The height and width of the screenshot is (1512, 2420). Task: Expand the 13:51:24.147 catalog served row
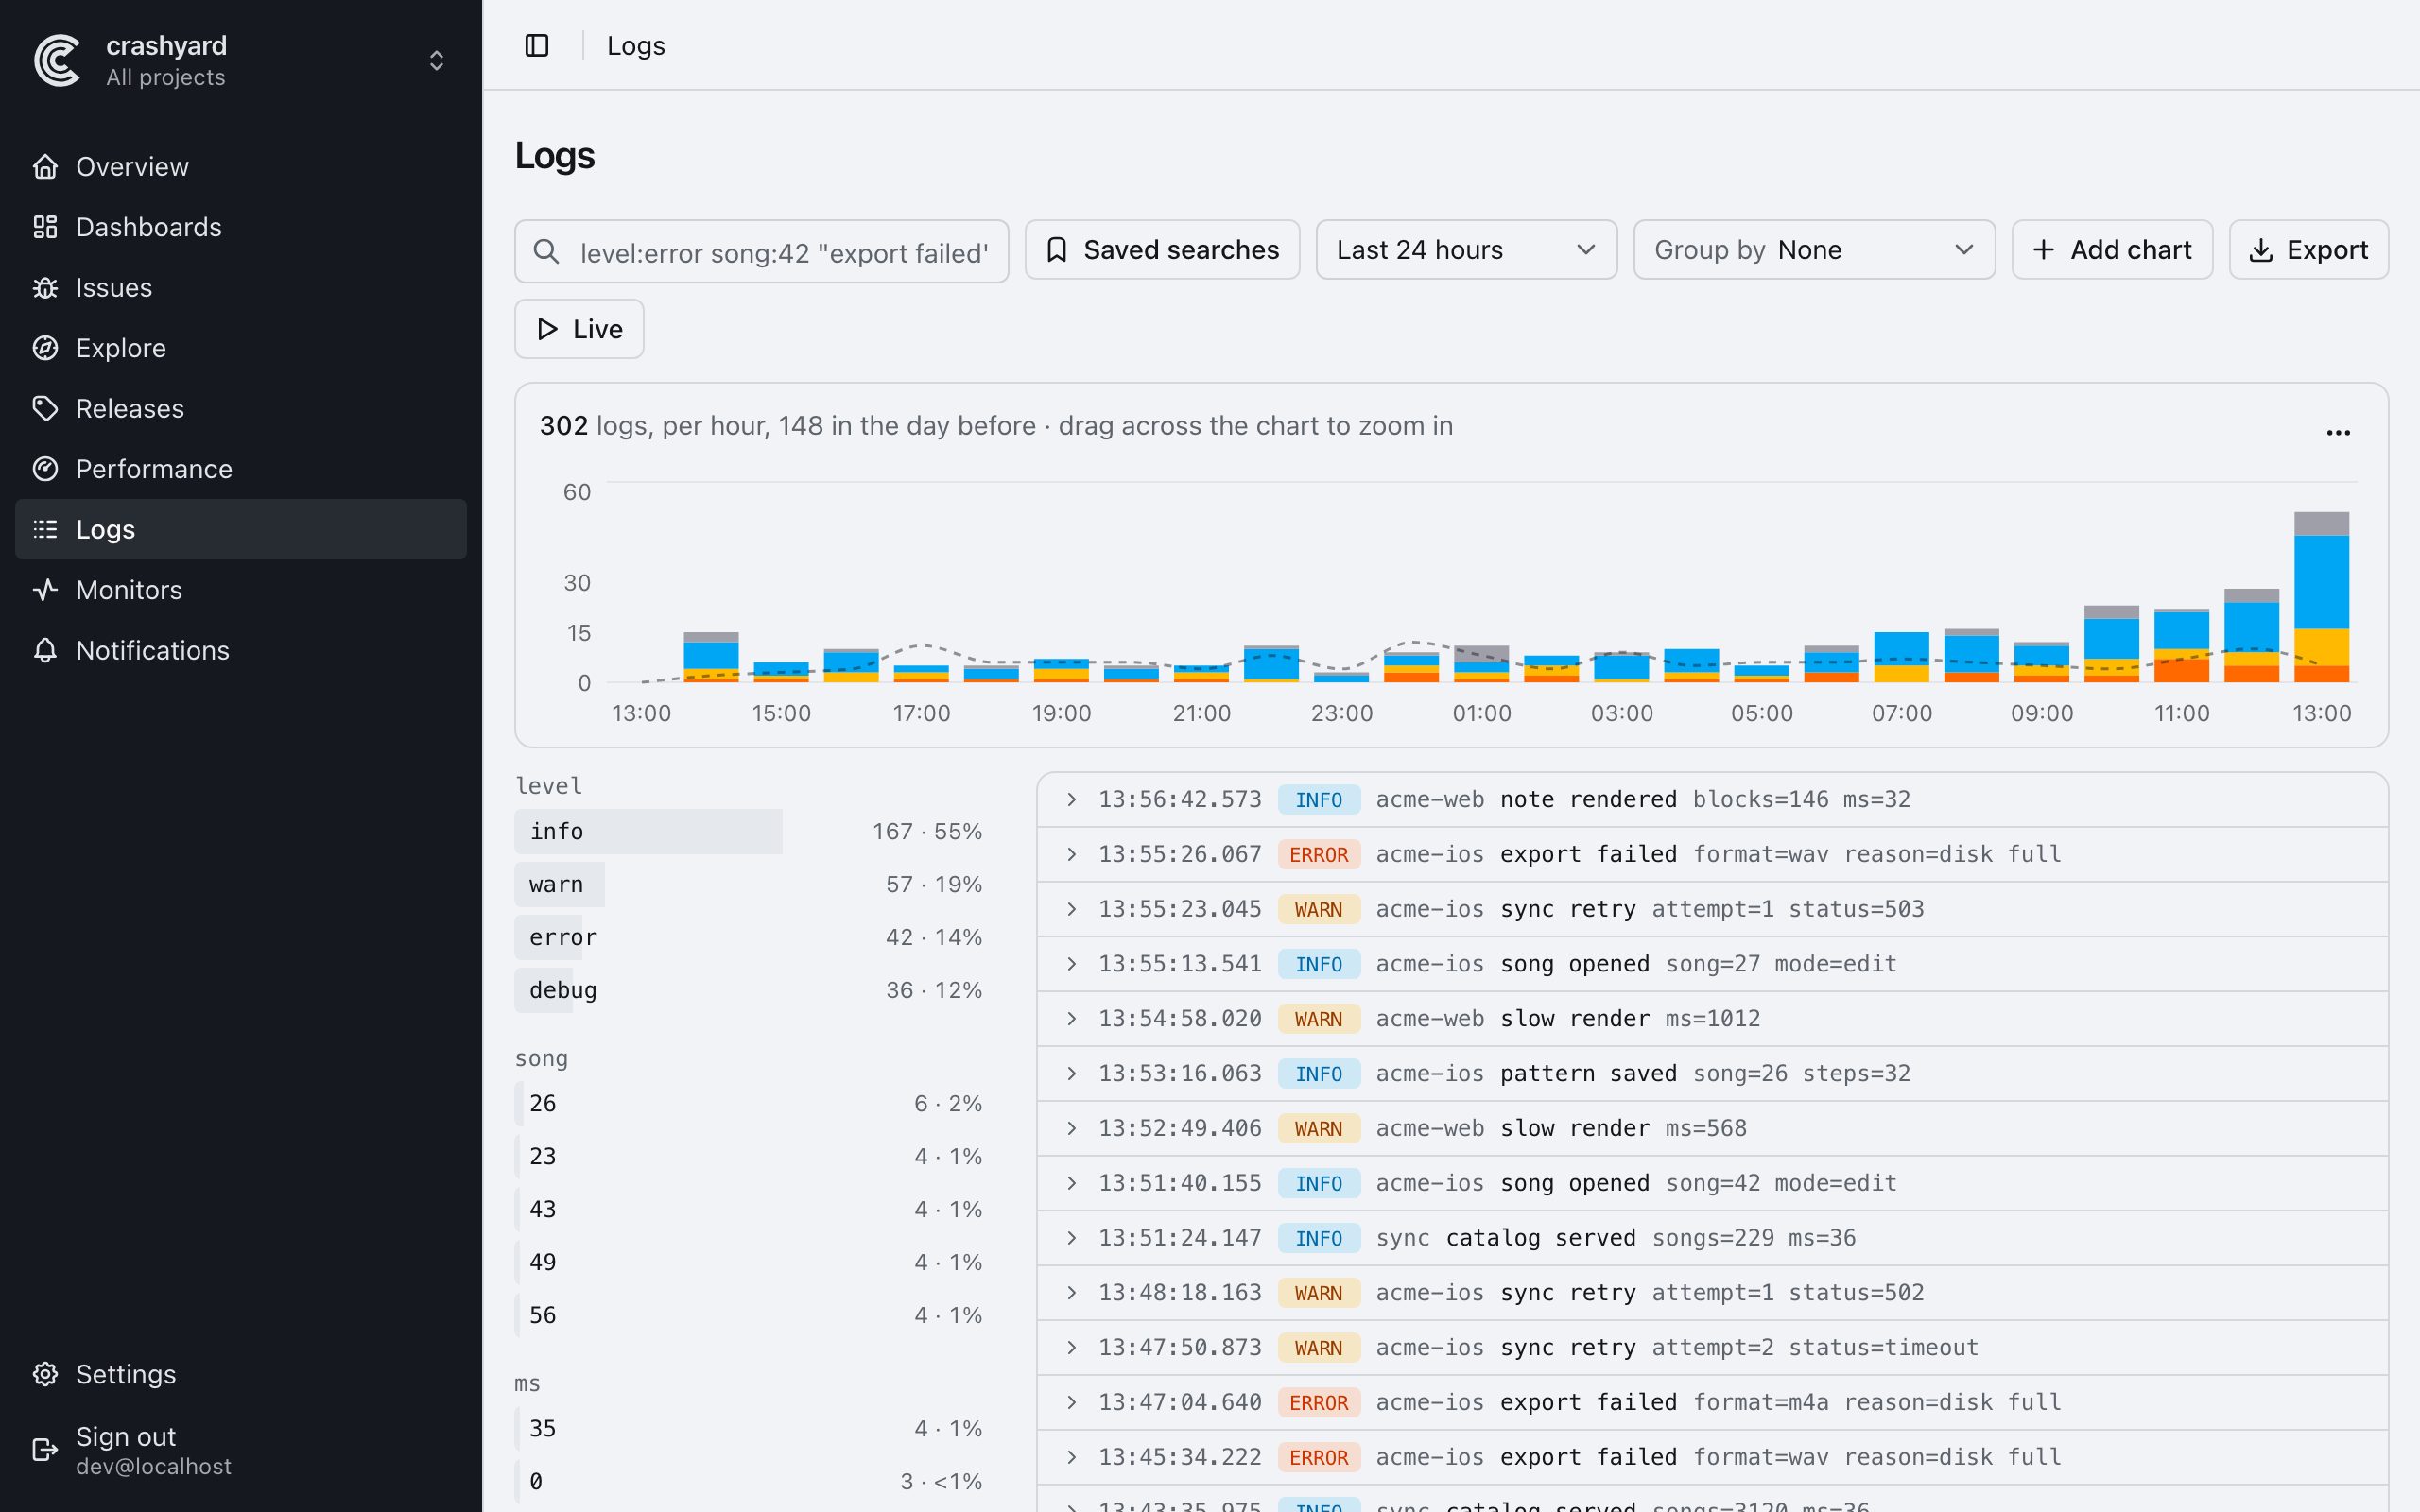(x=1712, y=1238)
